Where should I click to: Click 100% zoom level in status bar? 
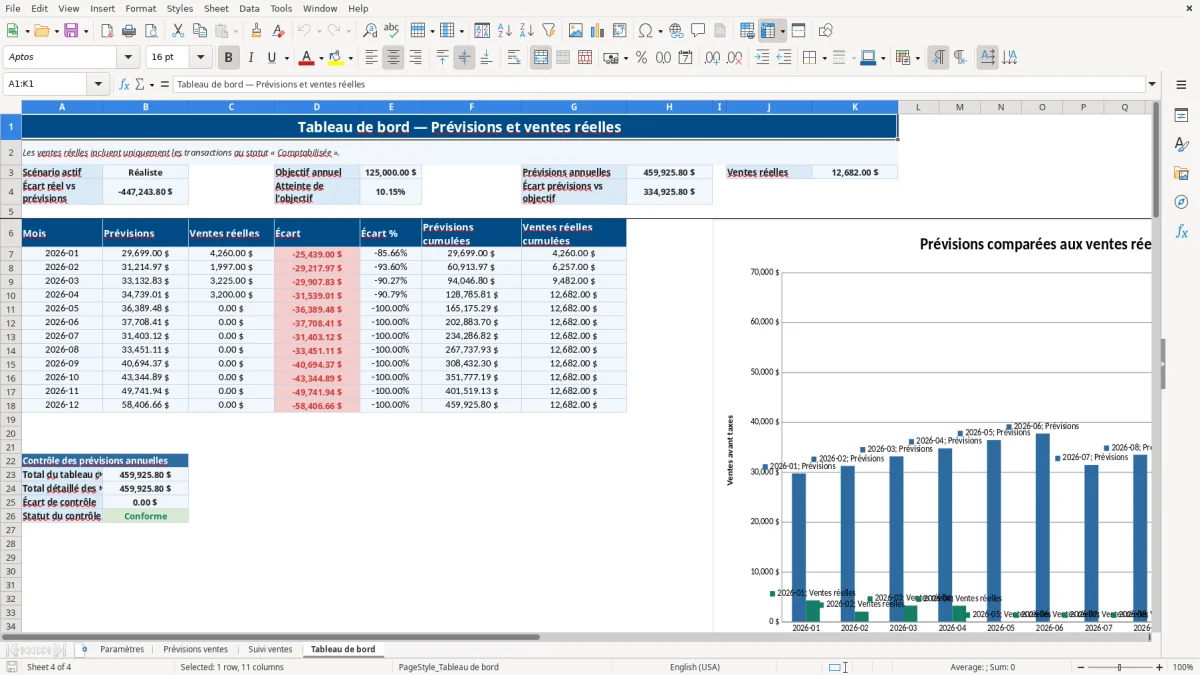point(1182,667)
